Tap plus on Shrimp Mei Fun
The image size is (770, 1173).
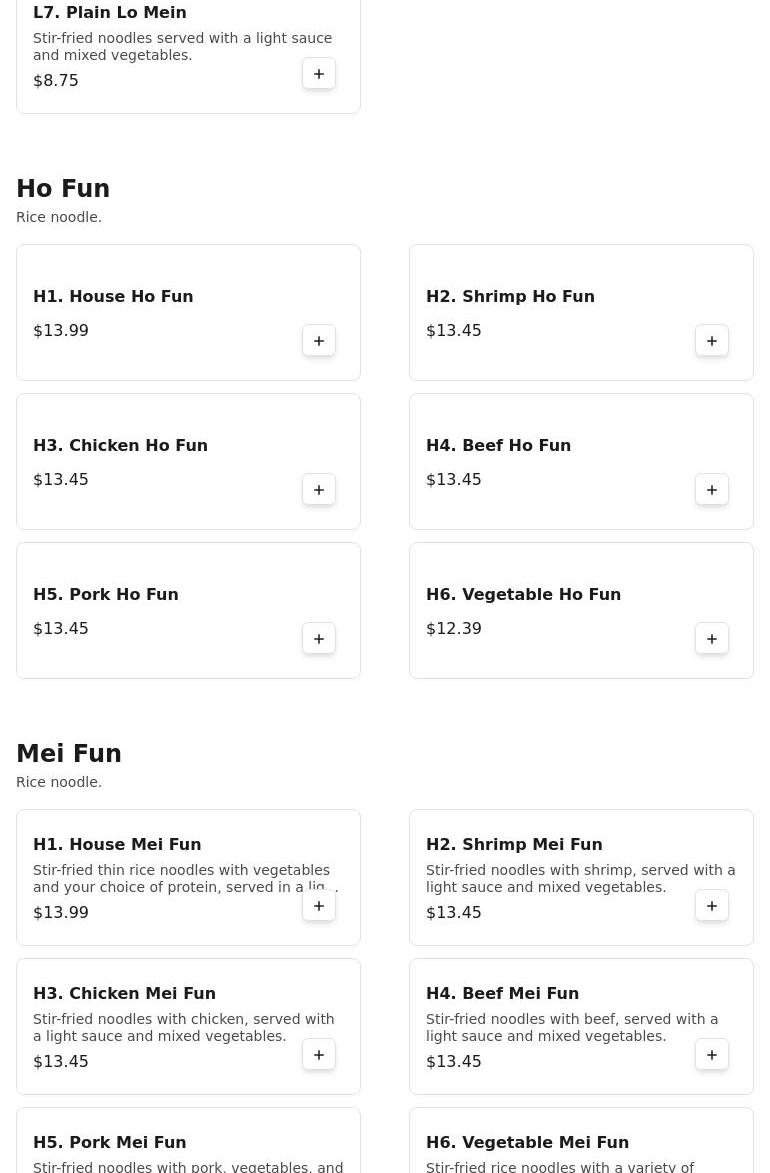(x=712, y=906)
